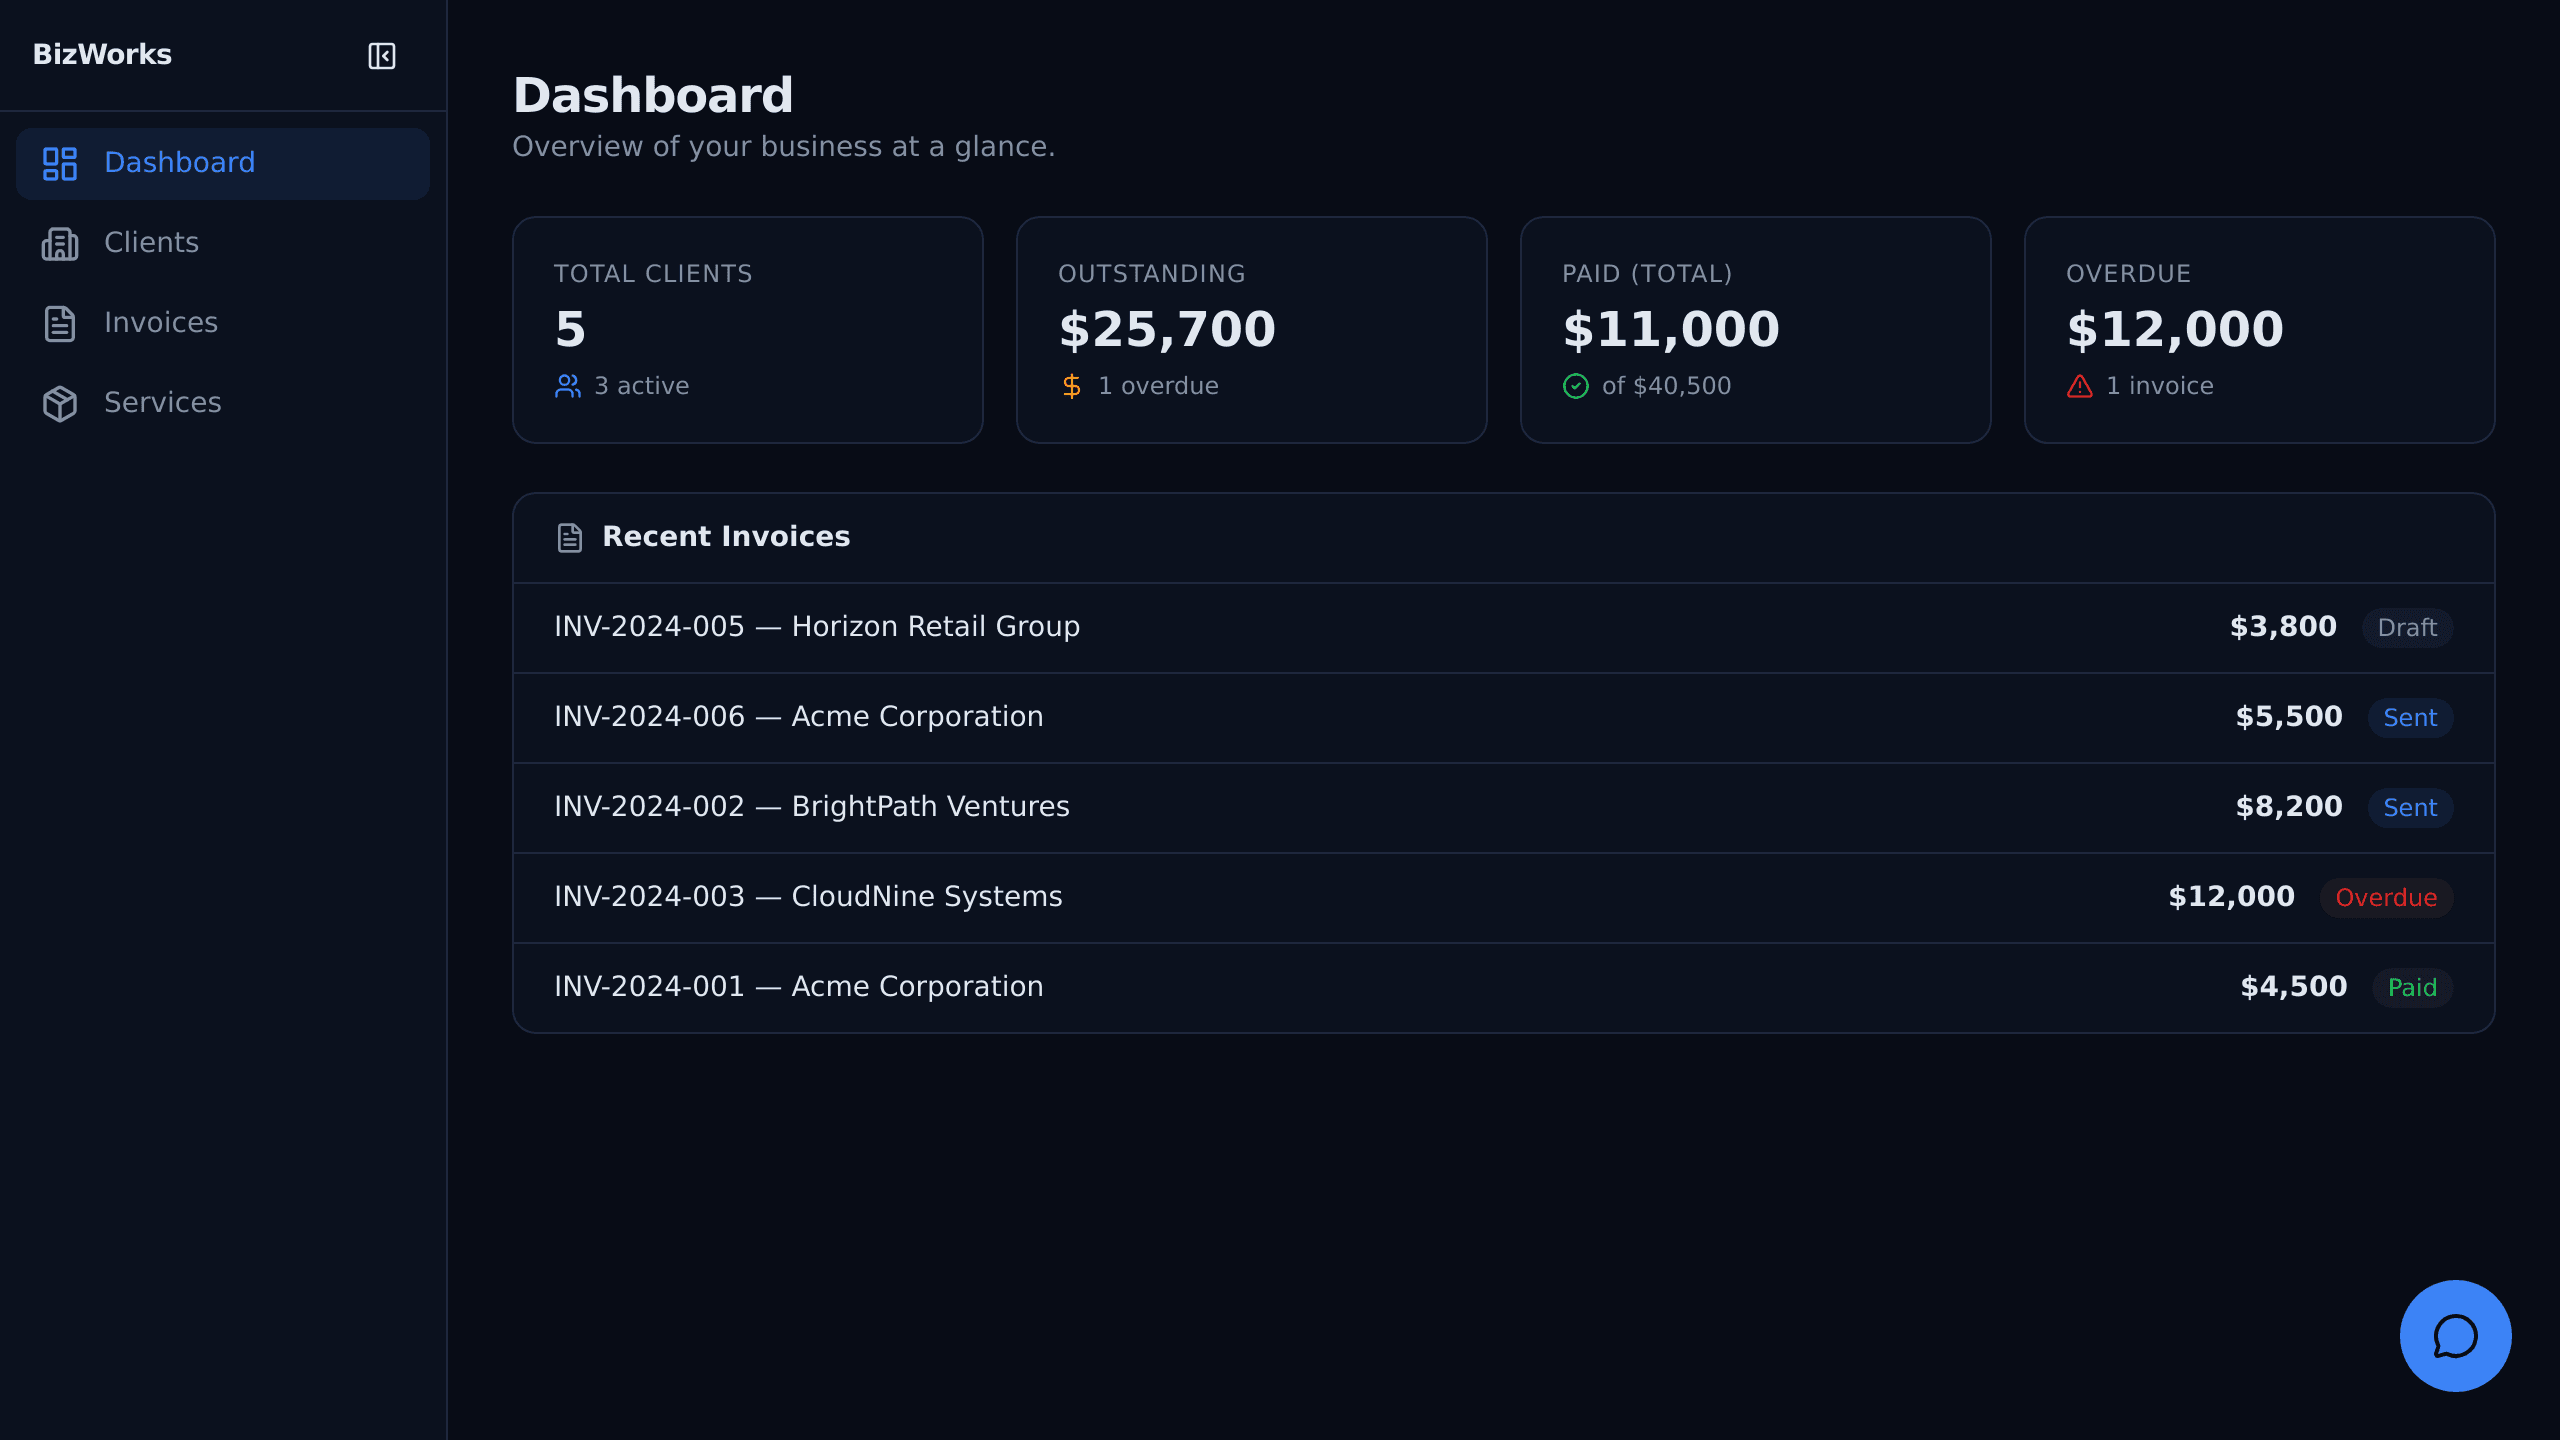Click the red overdue warning triangle icon
This screenshot has width=2560, height=1440.
[2080, 386]
